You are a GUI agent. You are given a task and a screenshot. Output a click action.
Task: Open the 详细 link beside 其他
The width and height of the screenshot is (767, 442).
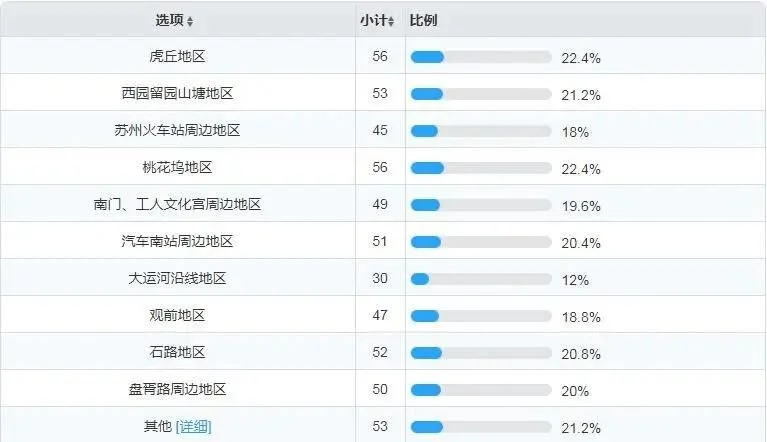pos(193,426)
